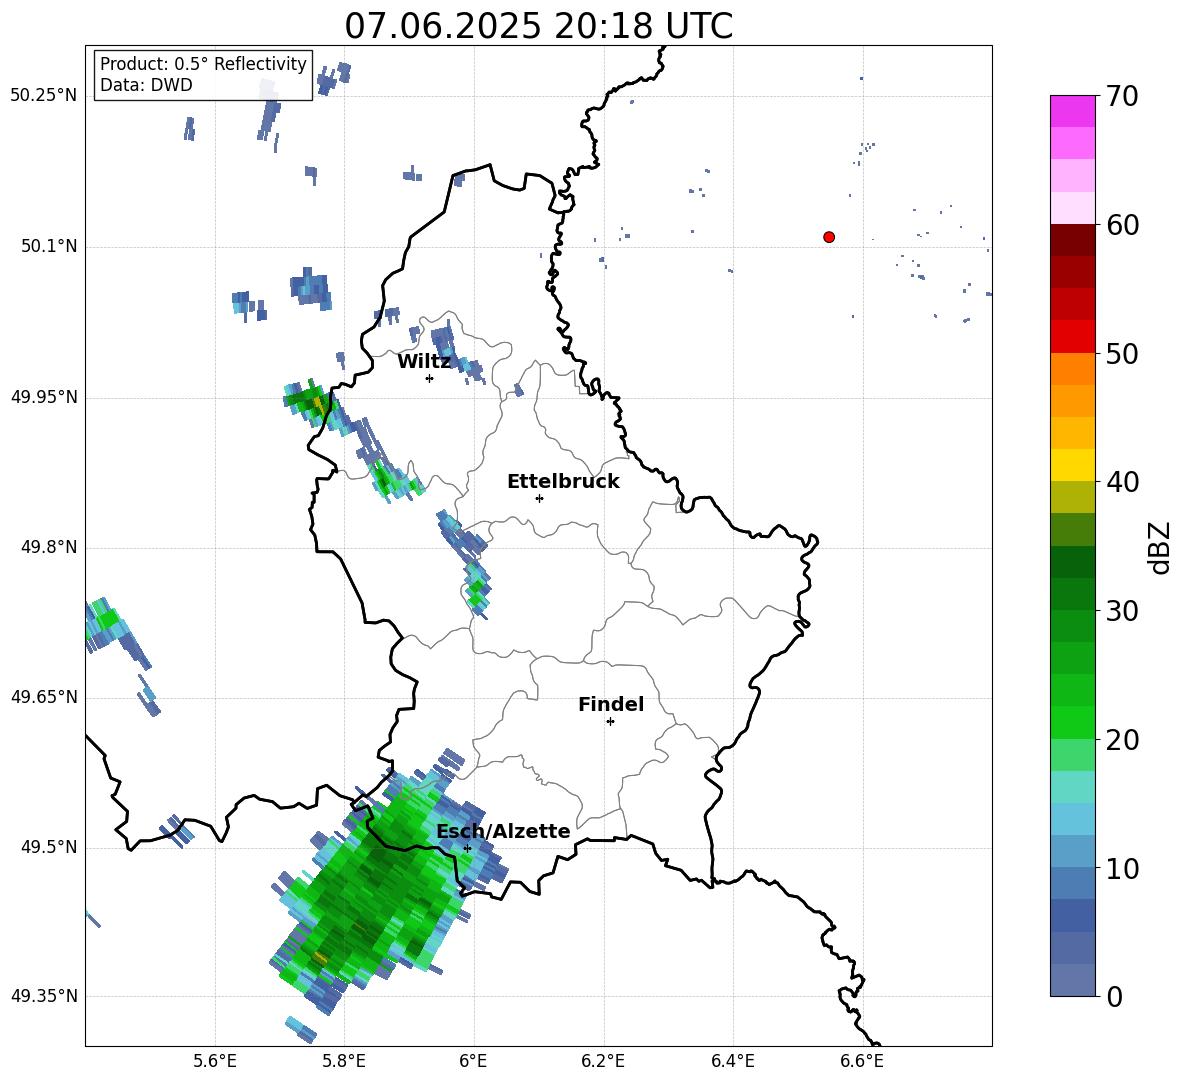Click the 49.8°N latitude label
Screen dimensions: 1184x1081
click(x=49, y=547)
